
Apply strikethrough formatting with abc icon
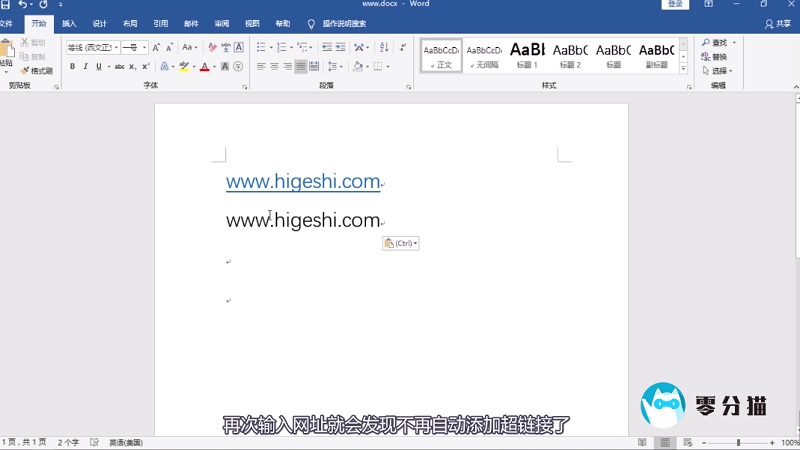point(119,67)
